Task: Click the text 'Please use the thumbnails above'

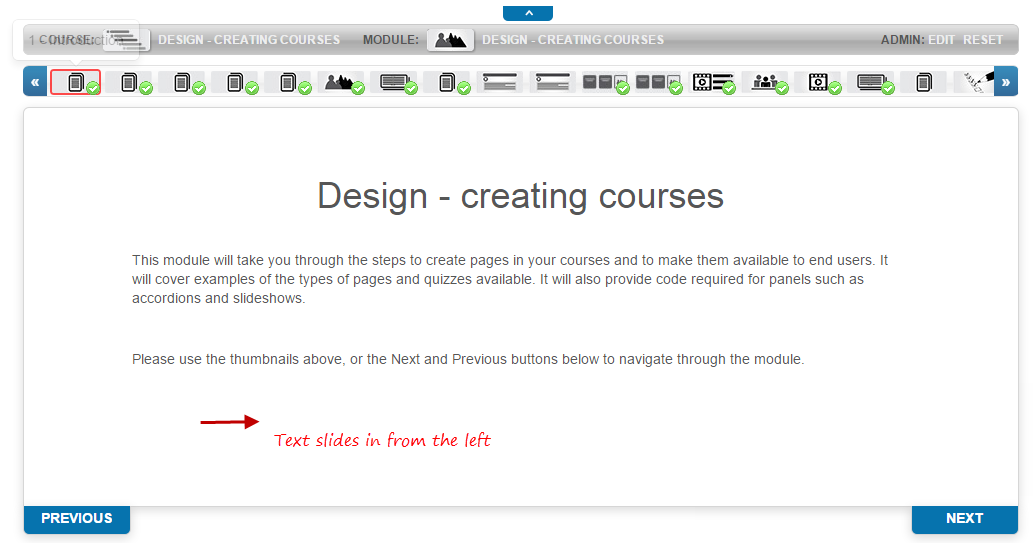Action: pos(468,360)
